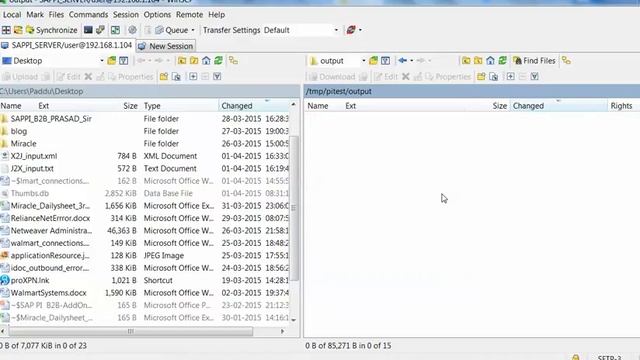Click local panel filter icon
The width and height of the screenshot is (640, 360).
pos(124,61)
